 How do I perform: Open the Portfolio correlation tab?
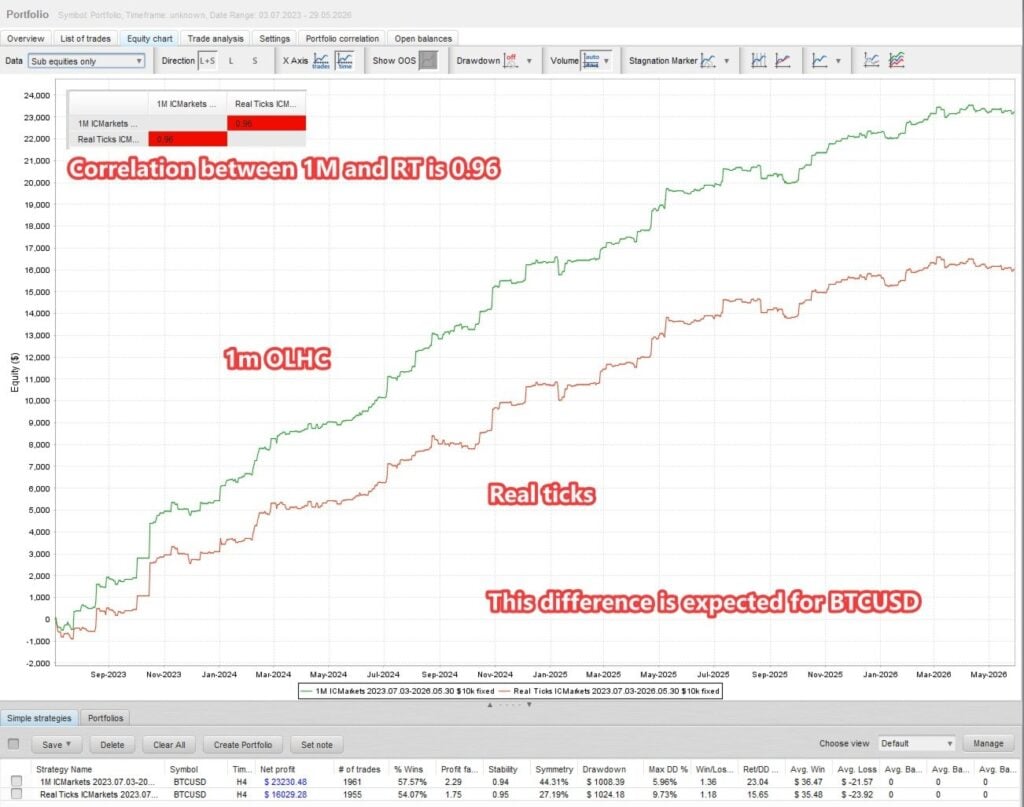(x=342, y=39)
